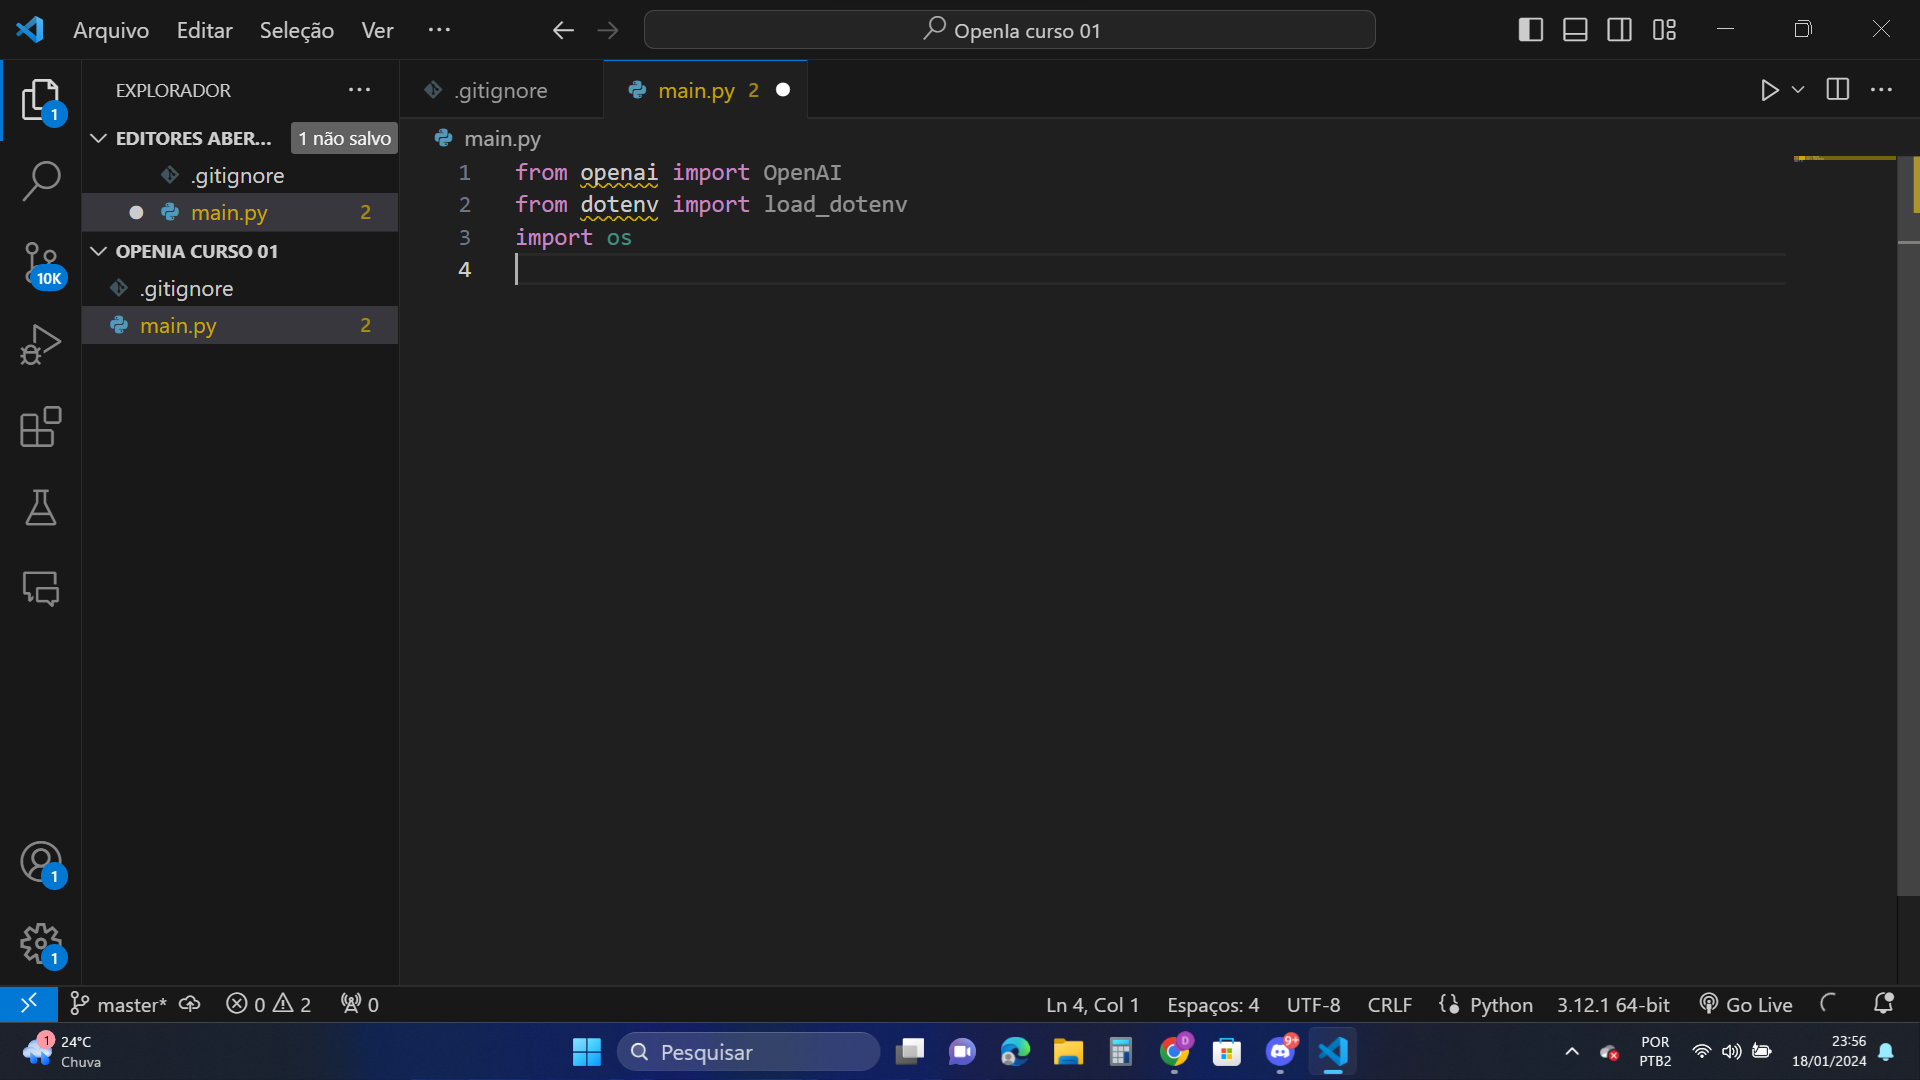Click the editor vertical scrollbar
Viewport: 1920px width, 1080px height.
click(1908, 525)
